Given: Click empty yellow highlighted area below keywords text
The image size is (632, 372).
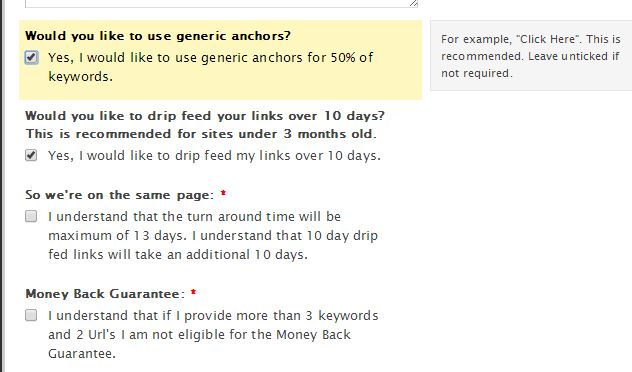Looking at the screenshot, I should click(x=242, y=91).
